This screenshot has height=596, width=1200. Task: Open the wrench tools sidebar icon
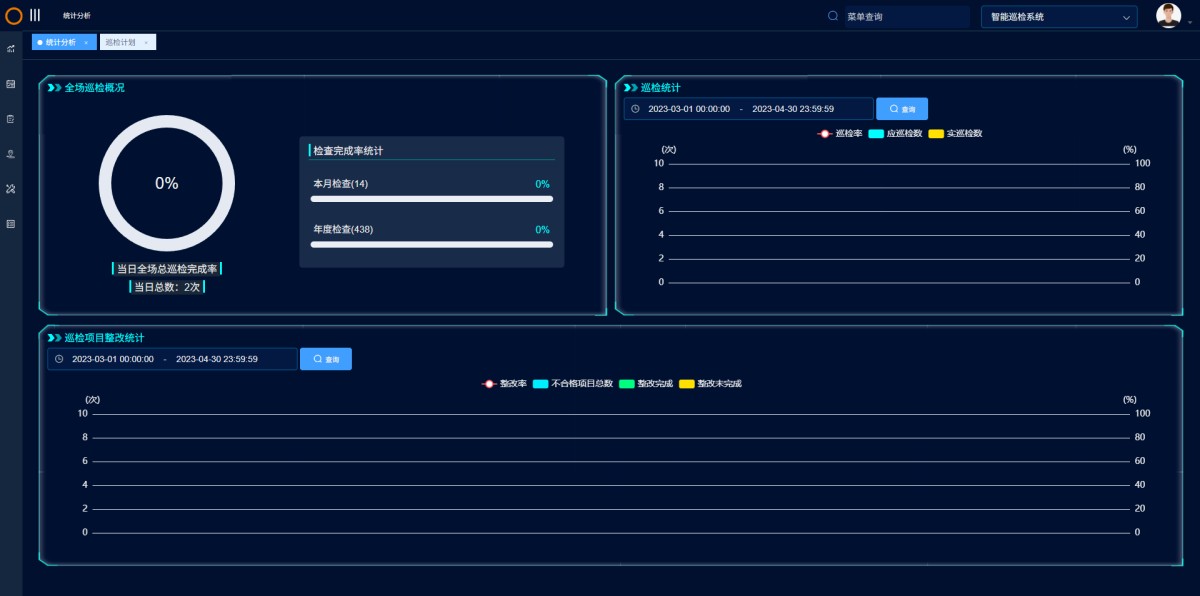point(11,189)
